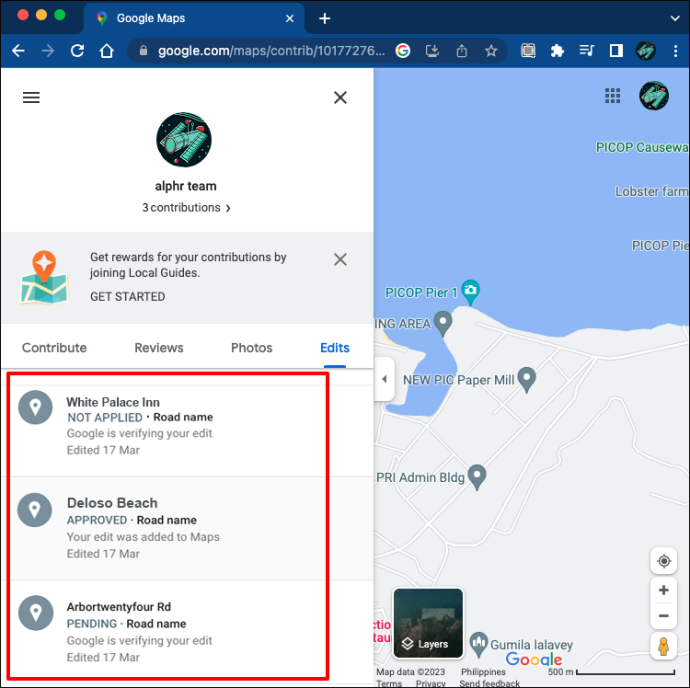Expand the tab search chevron
The height and width of the screenshot is (688, 690).
tap(675, 18)
